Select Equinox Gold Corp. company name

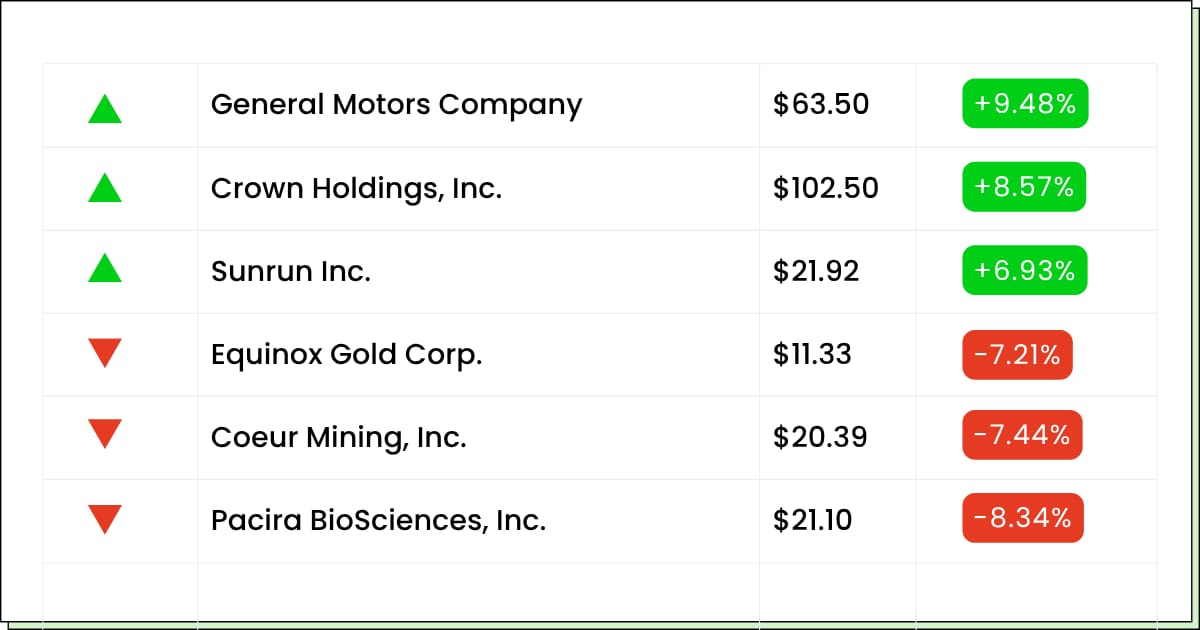(x=347, y=354)
